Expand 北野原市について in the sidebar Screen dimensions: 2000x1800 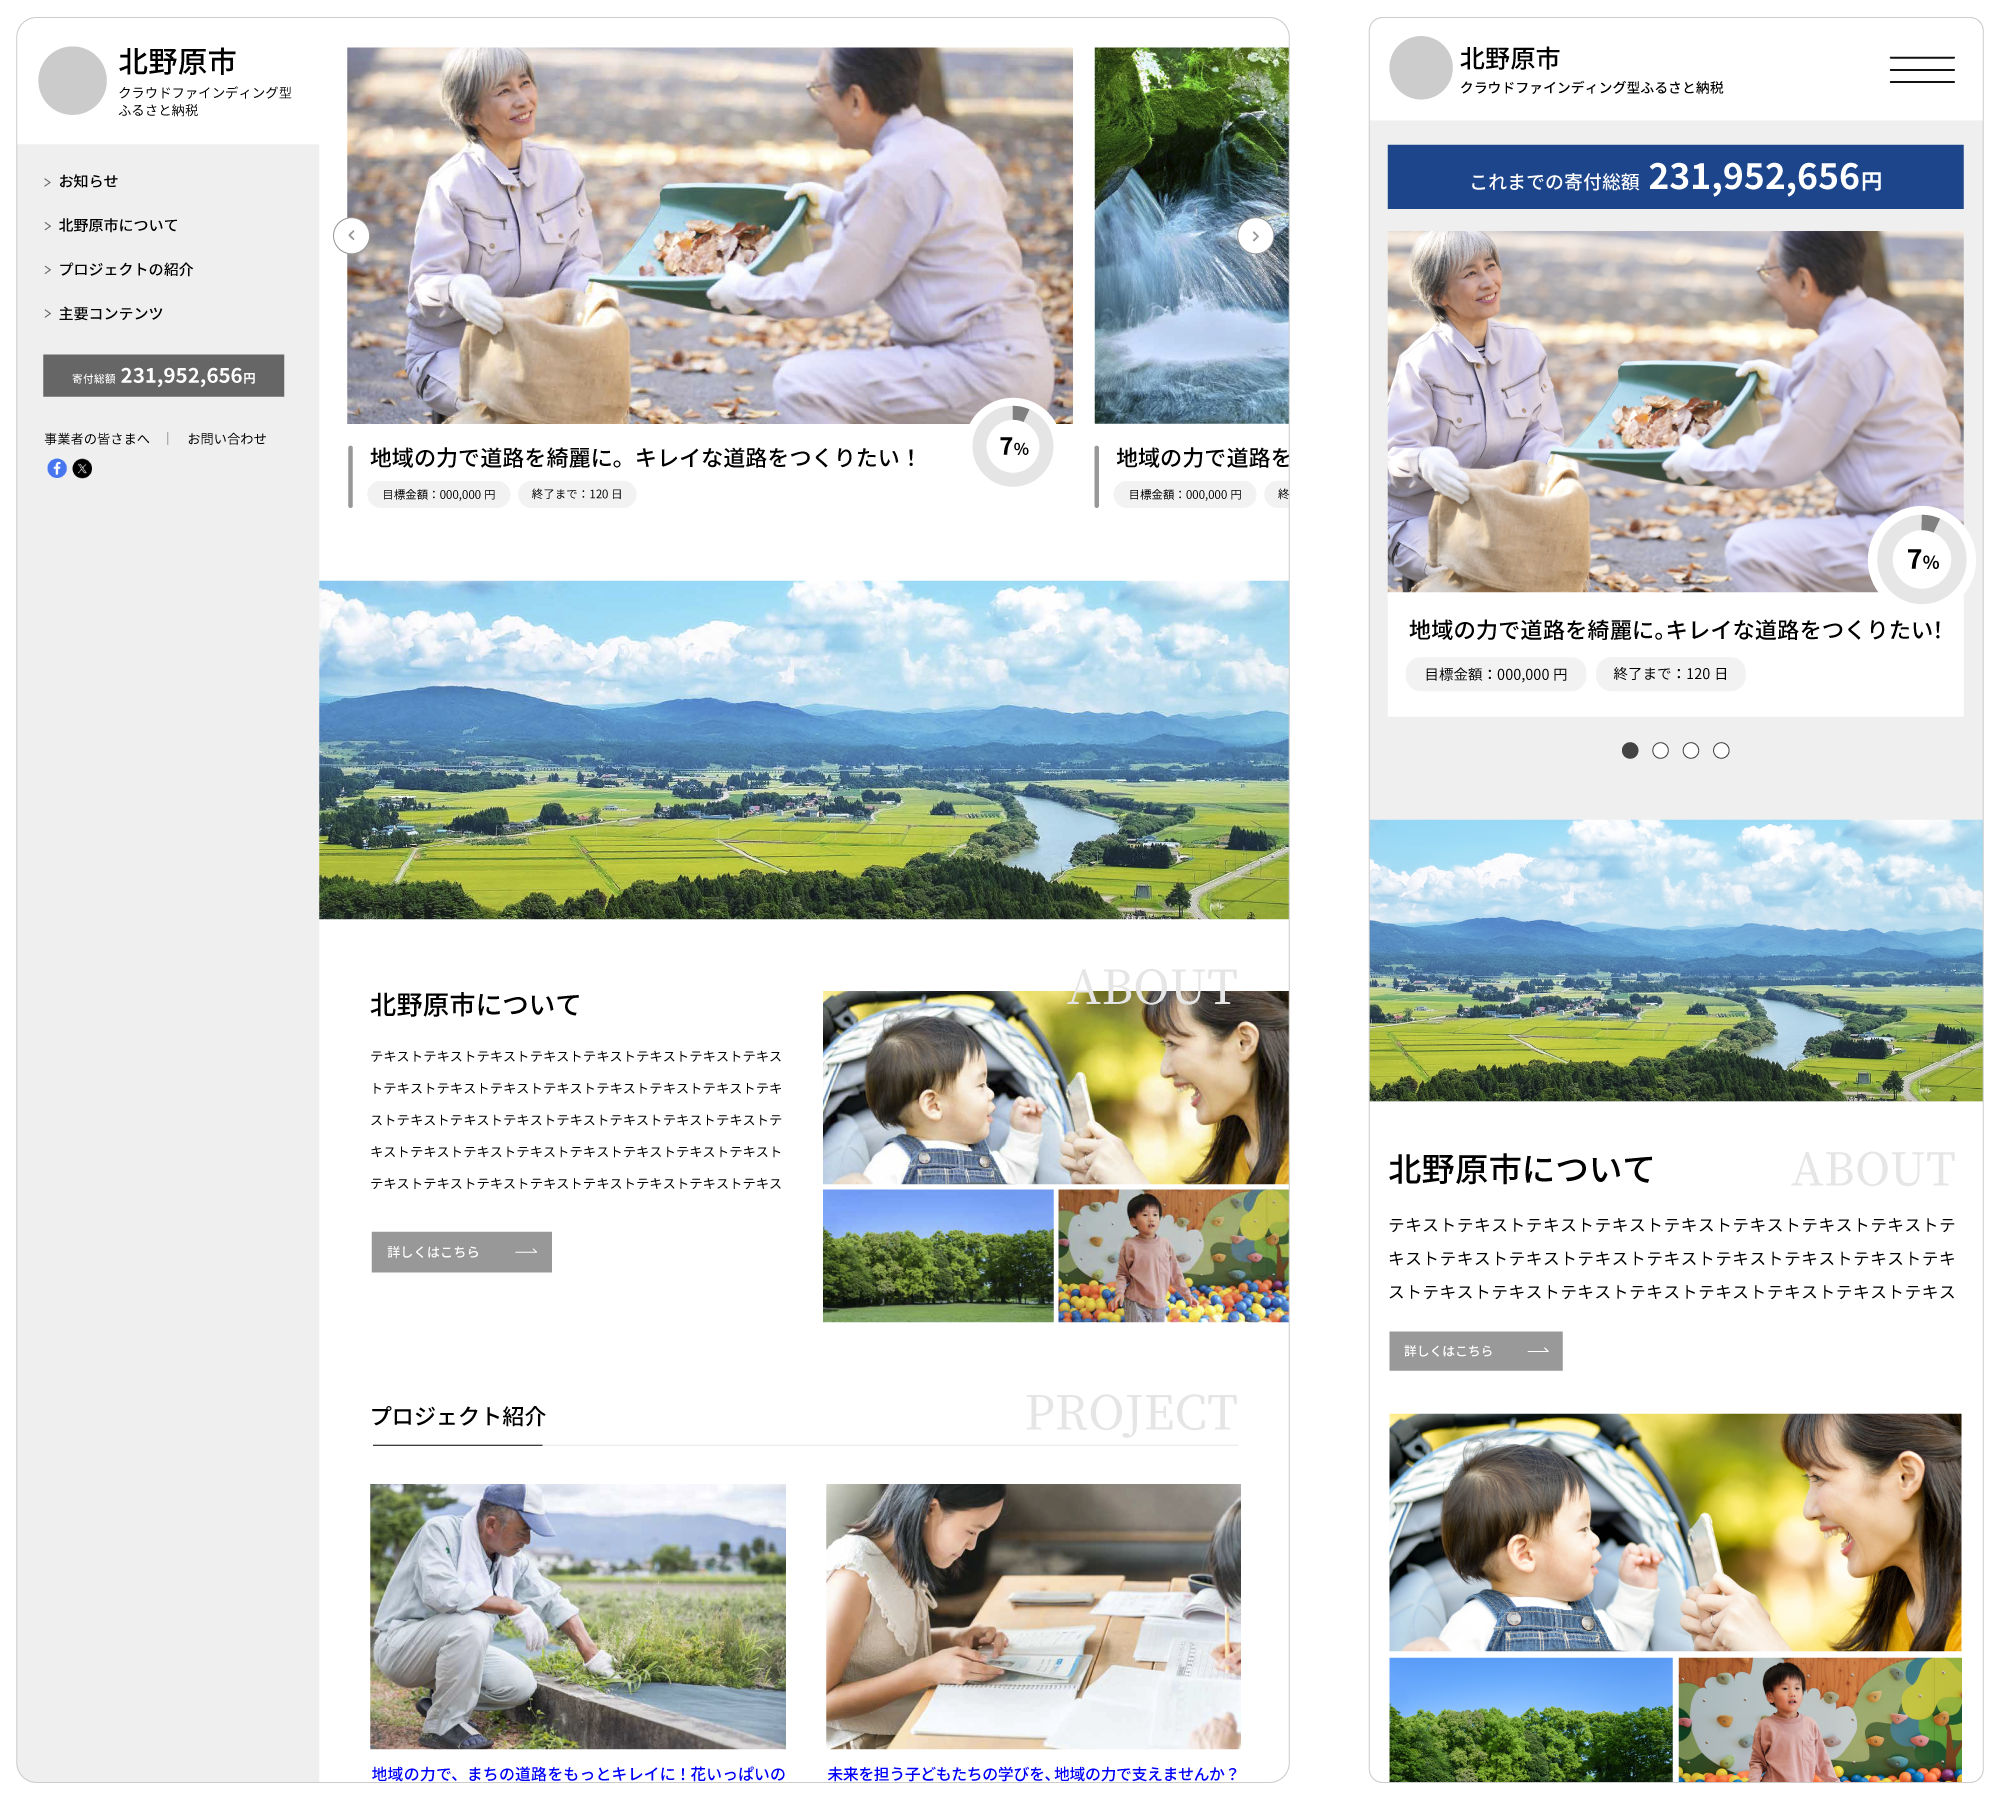118,225
